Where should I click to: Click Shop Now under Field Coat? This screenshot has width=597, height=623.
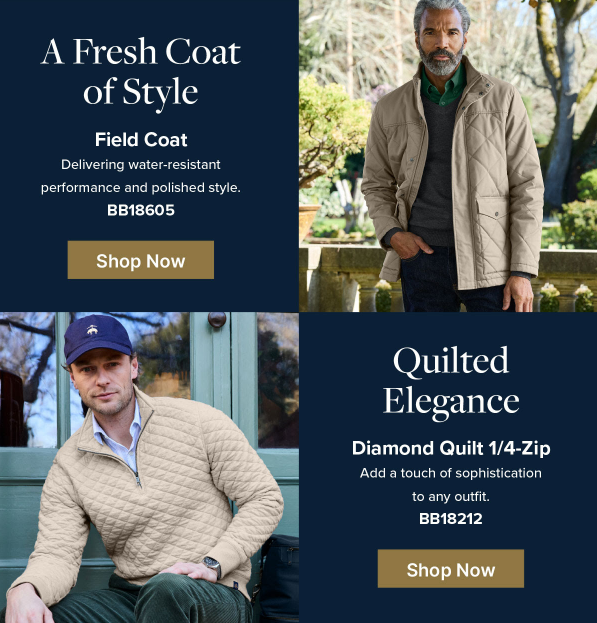[141, 260]
